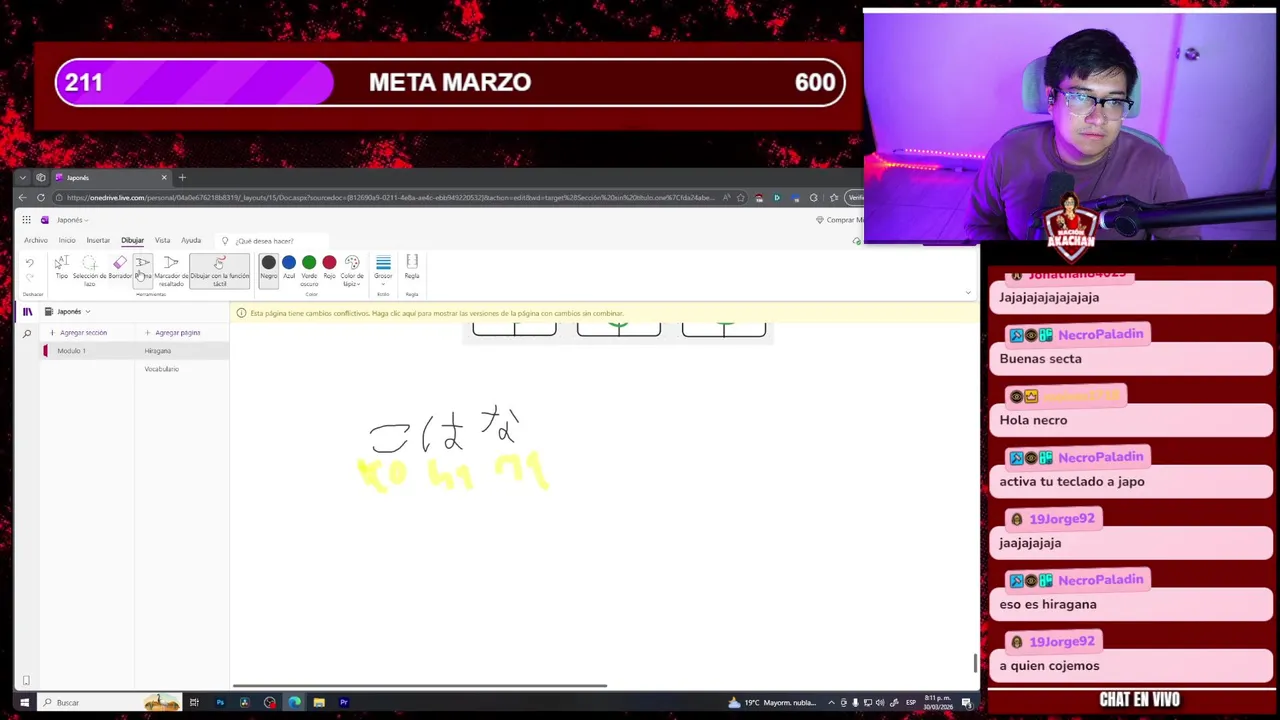Close the Japonés browser tab

click(x=164, y=178)
